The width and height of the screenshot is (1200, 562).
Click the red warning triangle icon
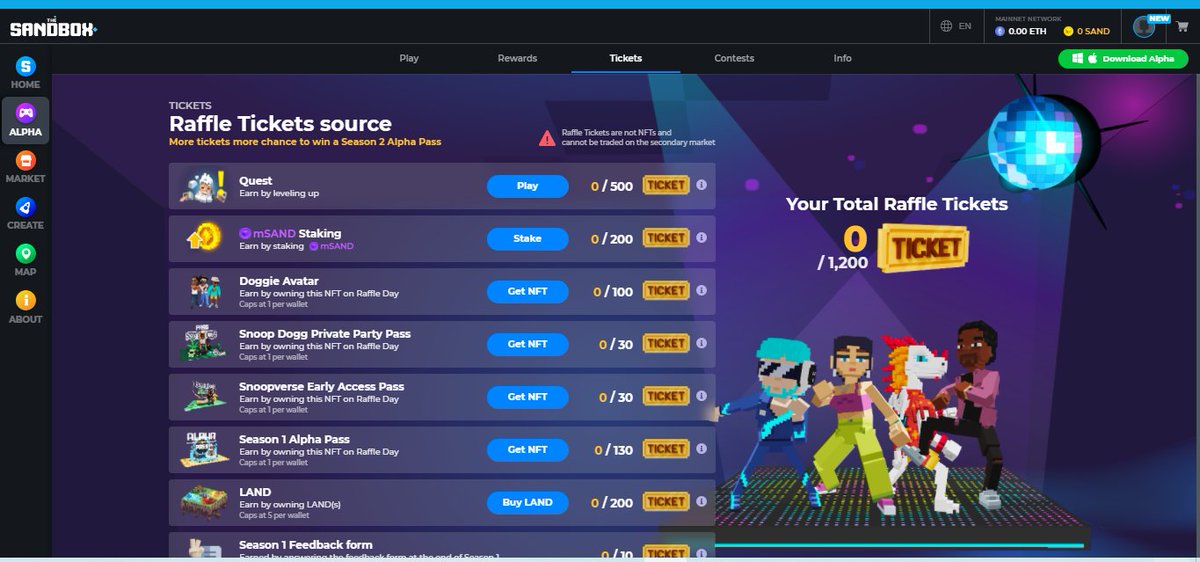(x=547, y=139)
